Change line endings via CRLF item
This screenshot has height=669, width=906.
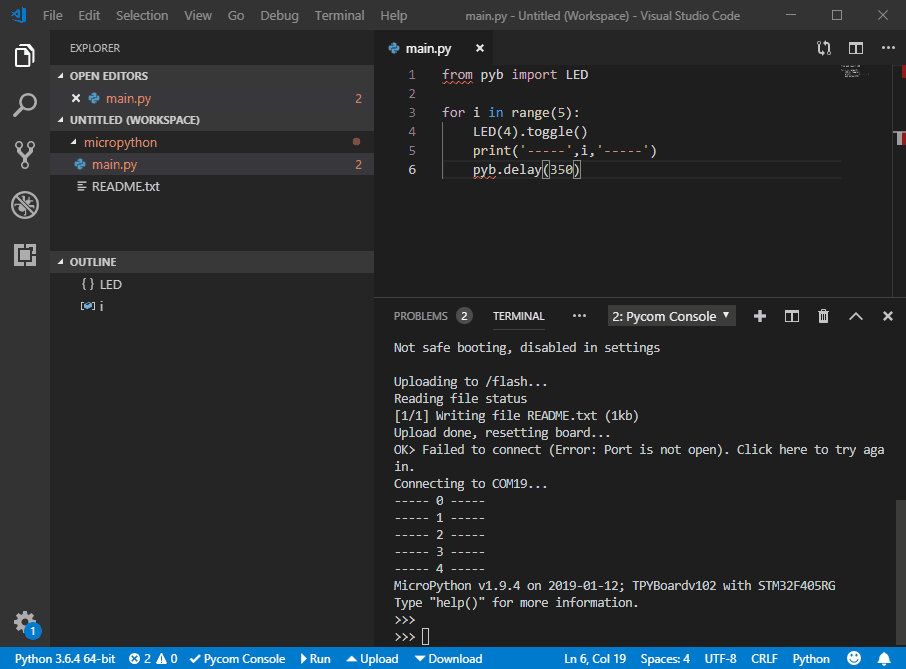pos(764,659)
